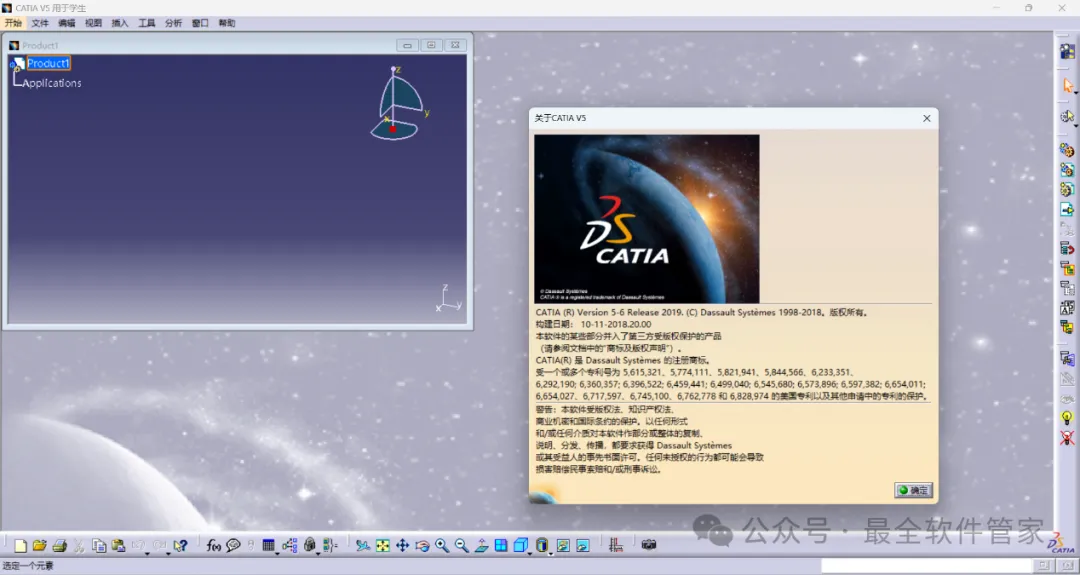Open the dropdown arrow beside Redo icon
Viewport: 1080px width, 575px height.
click(x=168, y=553)
